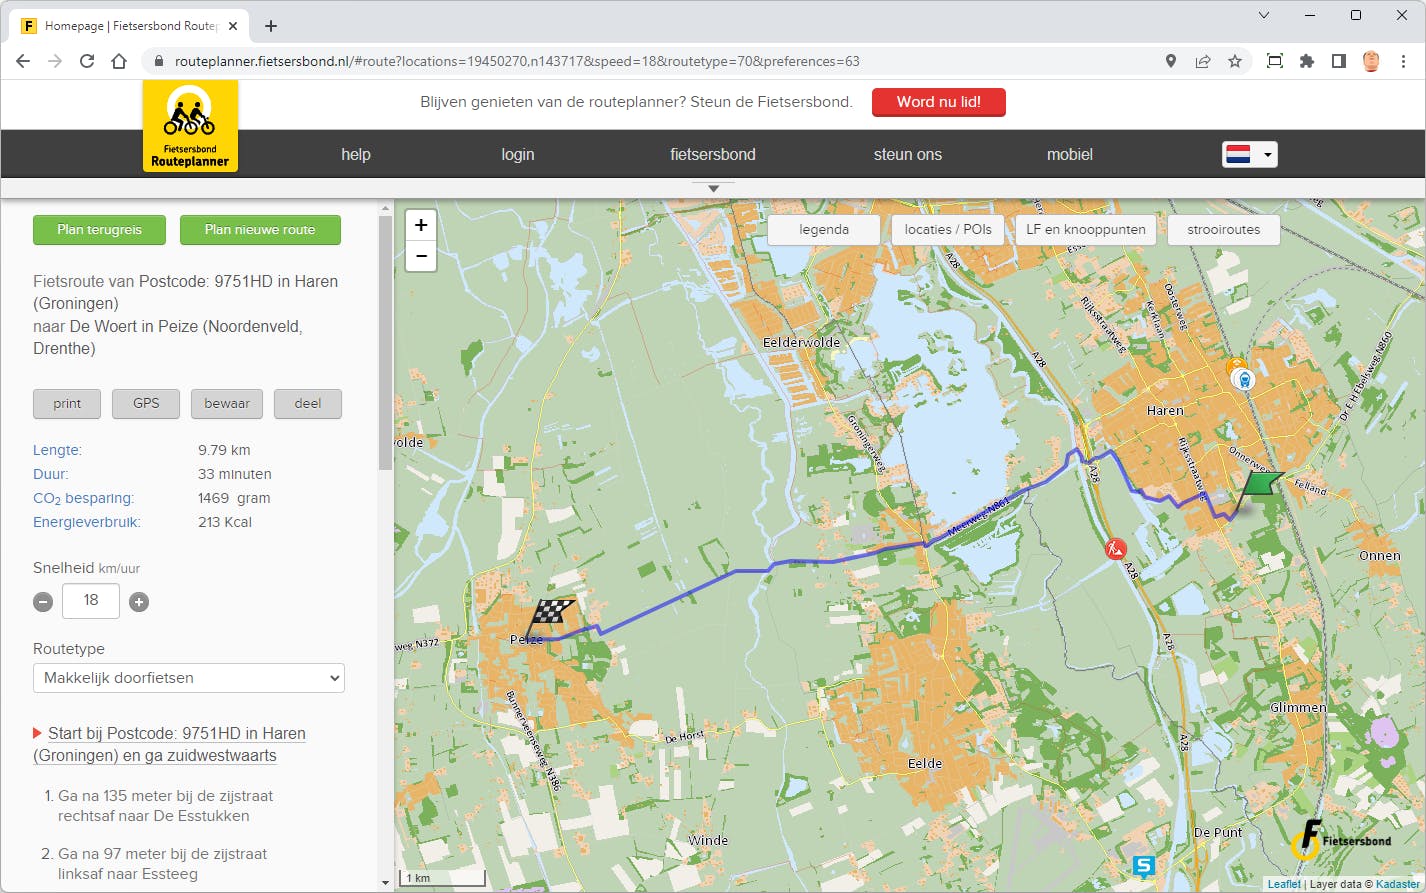Open the fietsersbond menu item
The width and height of the screenshot is (1426, 893).
[x=713, y=154]
